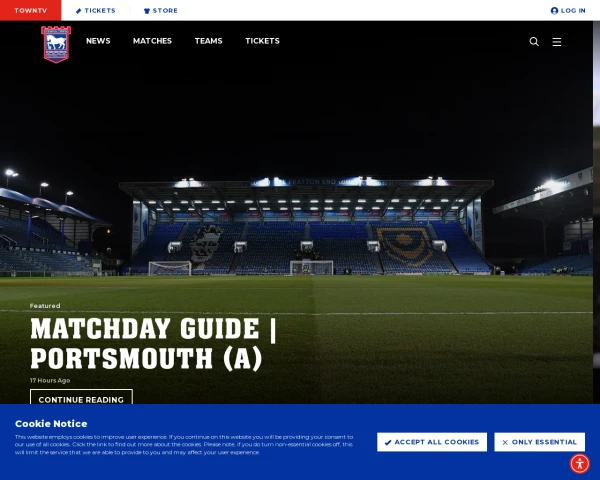Viewport: 600px width, 480px height.
Task: Open site search with the magnifier icon
Action: tap(534, 41)
